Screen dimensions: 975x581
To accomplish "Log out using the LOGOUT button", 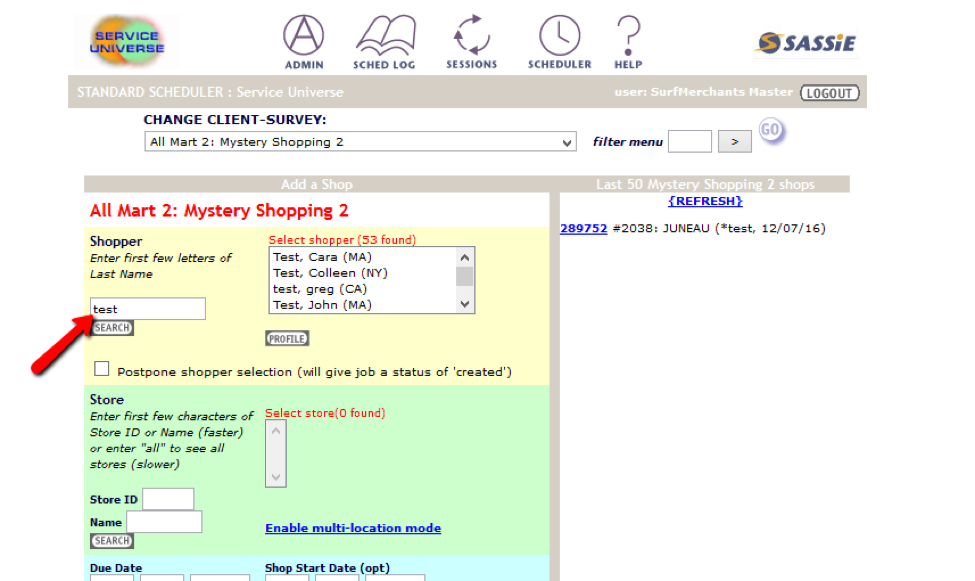I will pyautogui.click(x=829, y=93).
